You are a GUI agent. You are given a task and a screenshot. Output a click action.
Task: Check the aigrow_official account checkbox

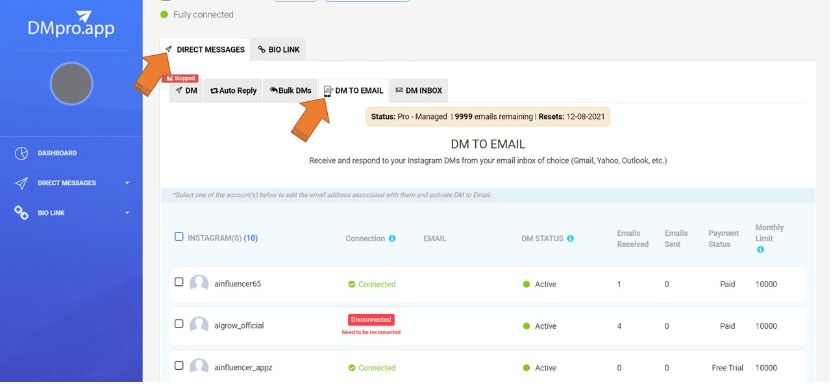(x=179, y=323)
